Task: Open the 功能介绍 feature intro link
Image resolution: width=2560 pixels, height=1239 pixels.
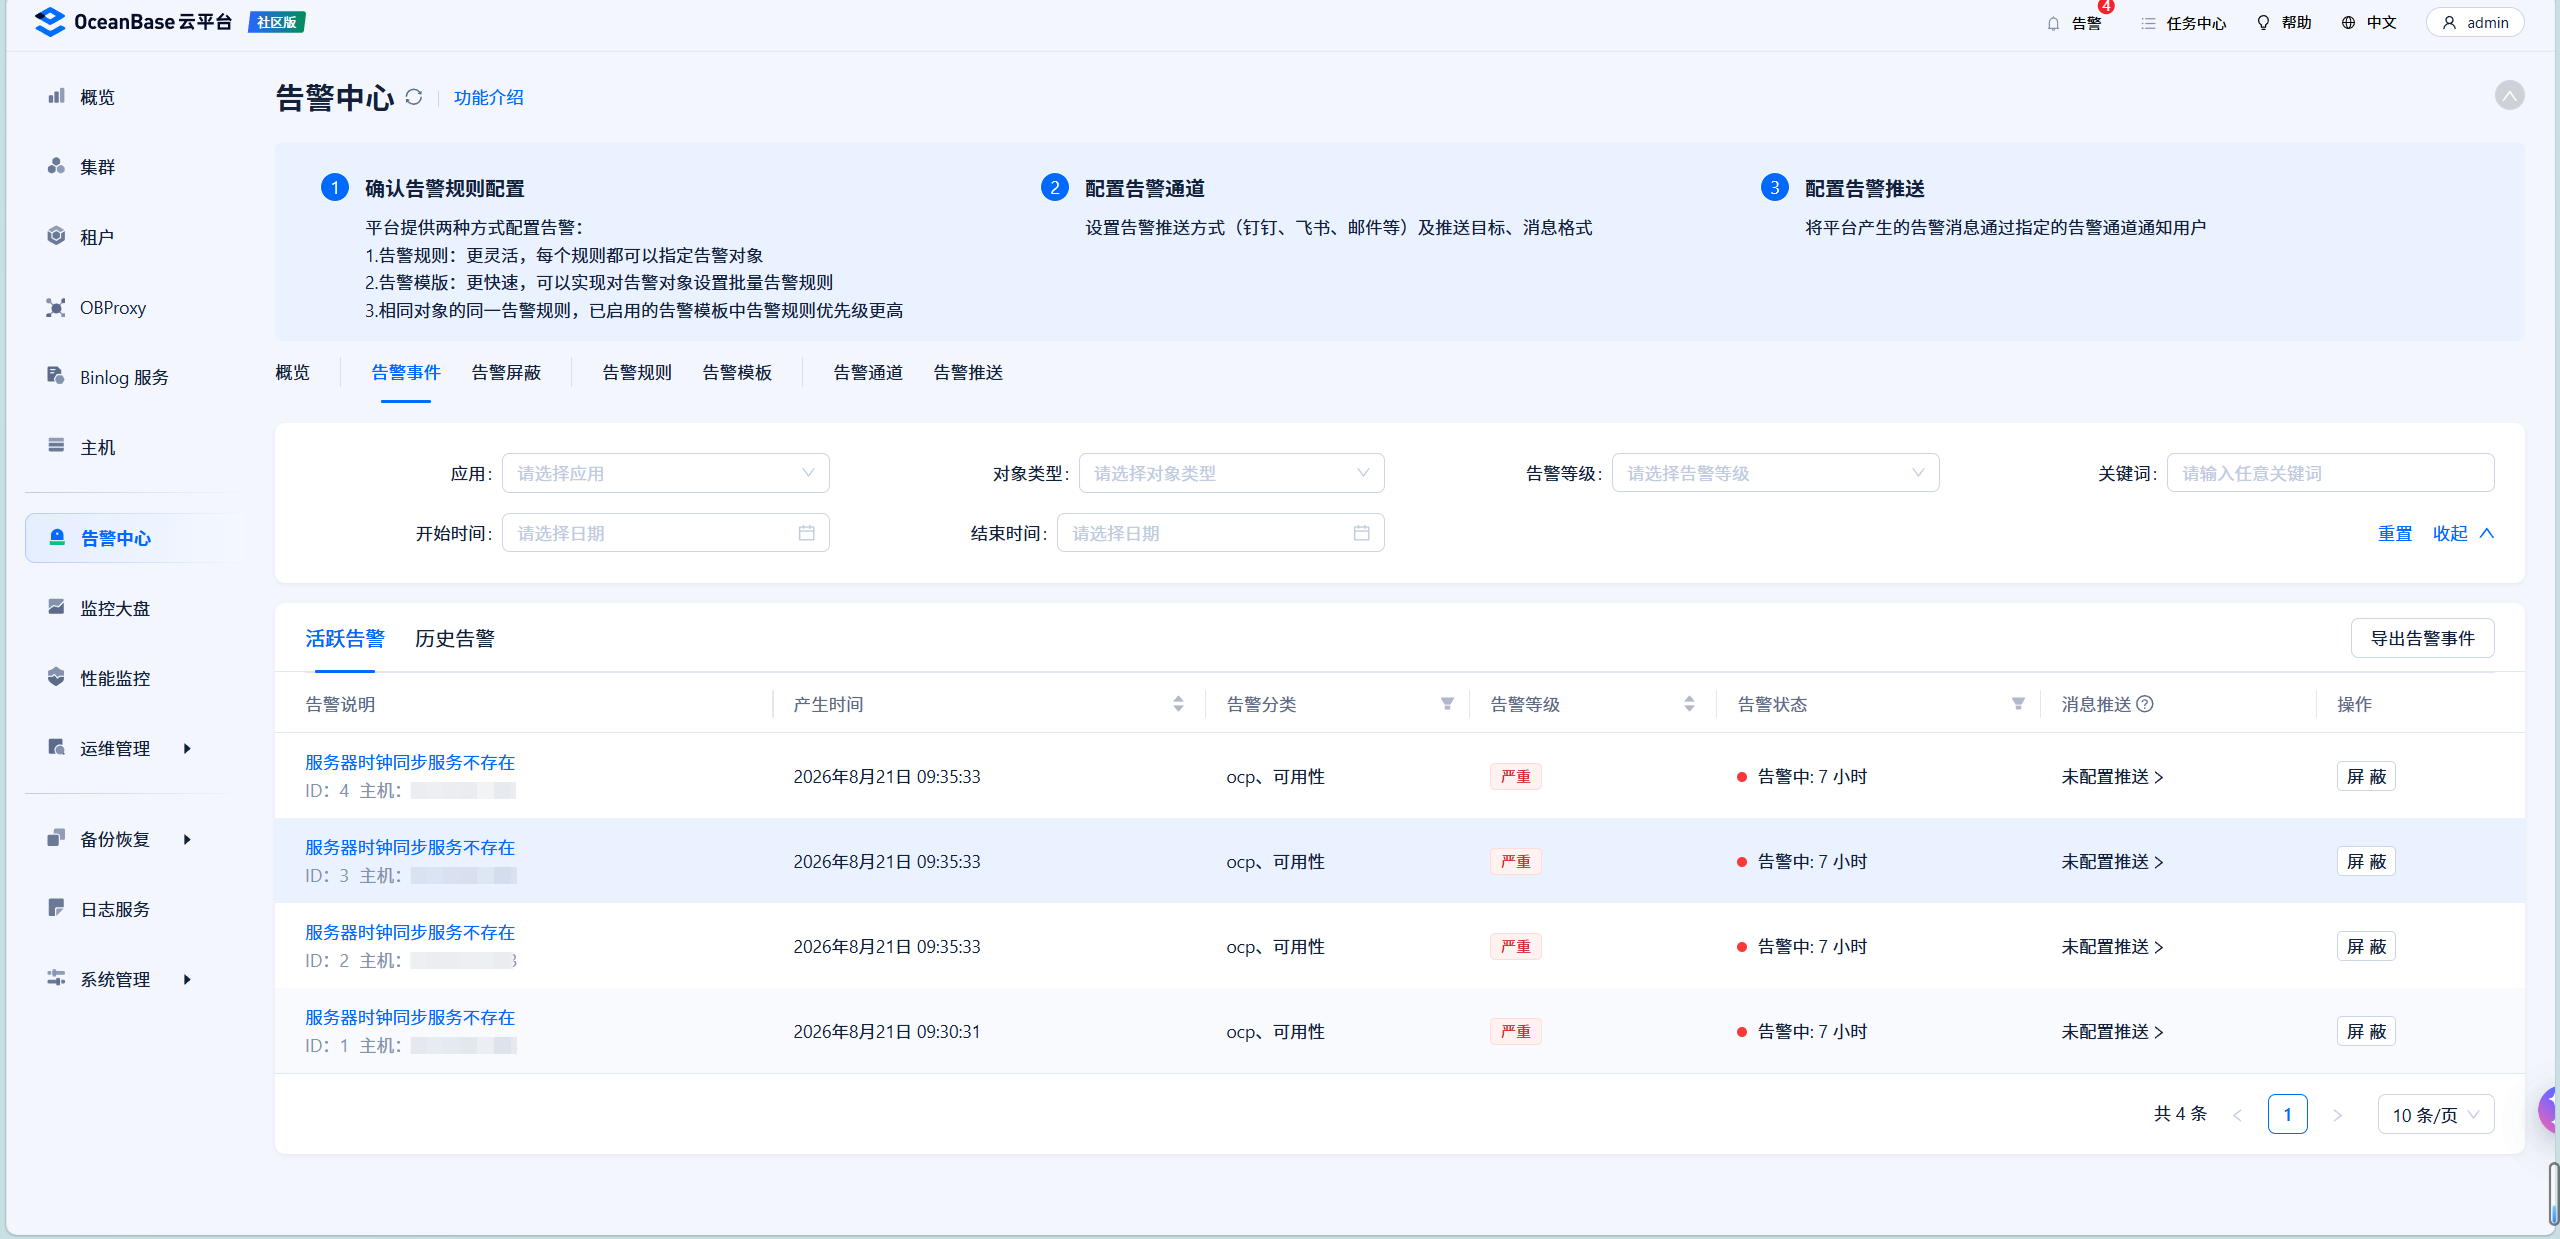Action: tap(489, 98)
